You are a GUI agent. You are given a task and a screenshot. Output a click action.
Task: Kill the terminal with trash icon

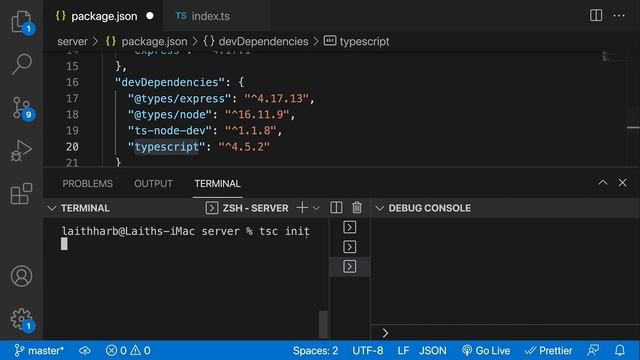[x=357, y=208]
